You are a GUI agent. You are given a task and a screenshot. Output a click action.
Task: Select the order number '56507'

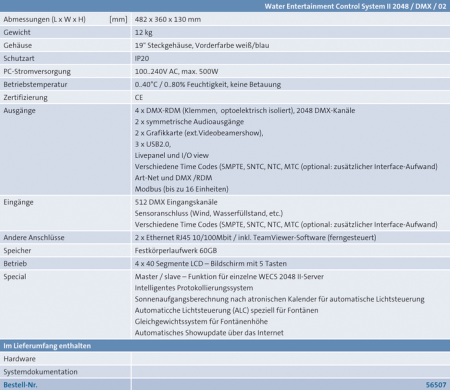coord(436,385)
